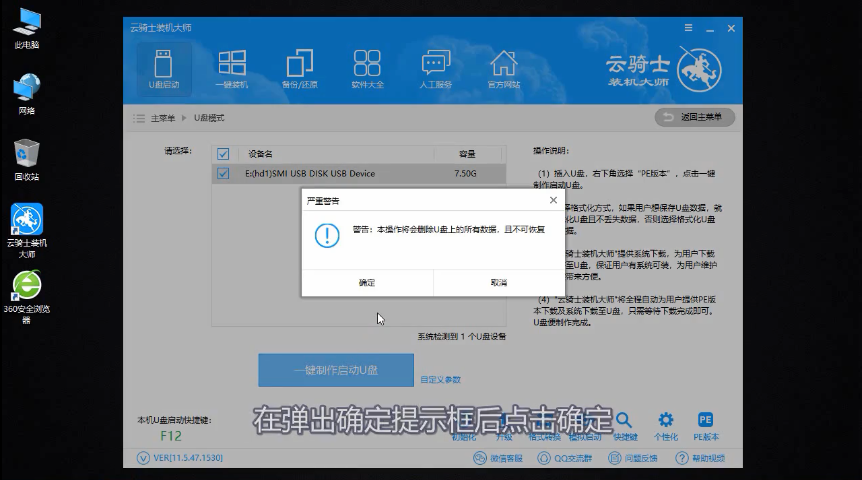The height and width of the screenshot is (480, 862).
Task: Close the 严重警告 dialog
Action: [553, 200]
